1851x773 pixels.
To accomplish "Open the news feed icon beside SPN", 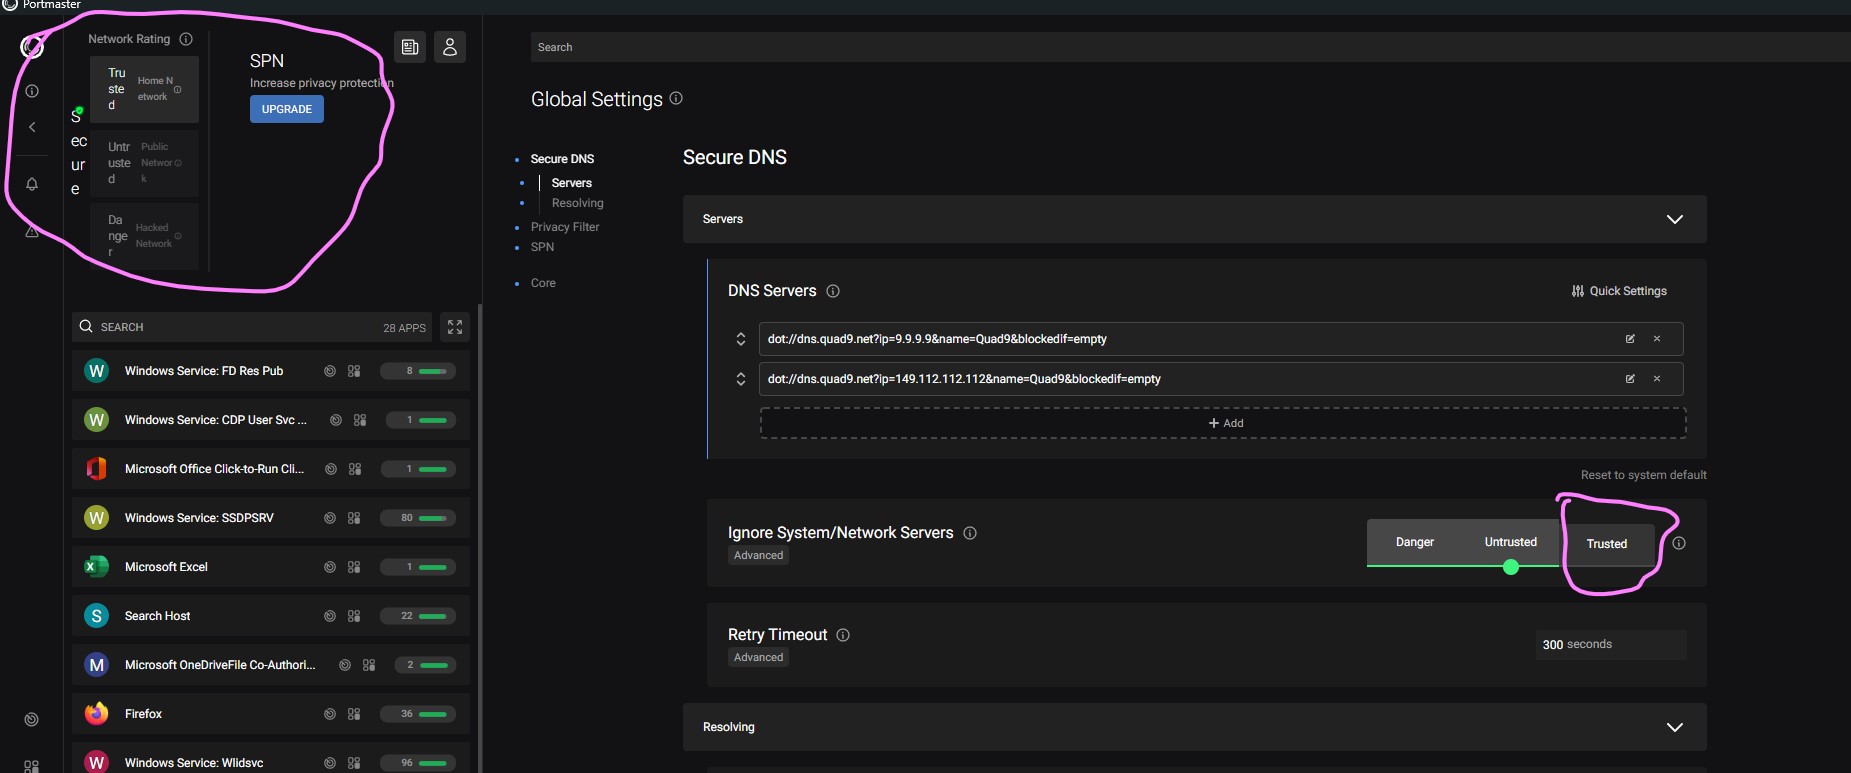I will 410,47.
